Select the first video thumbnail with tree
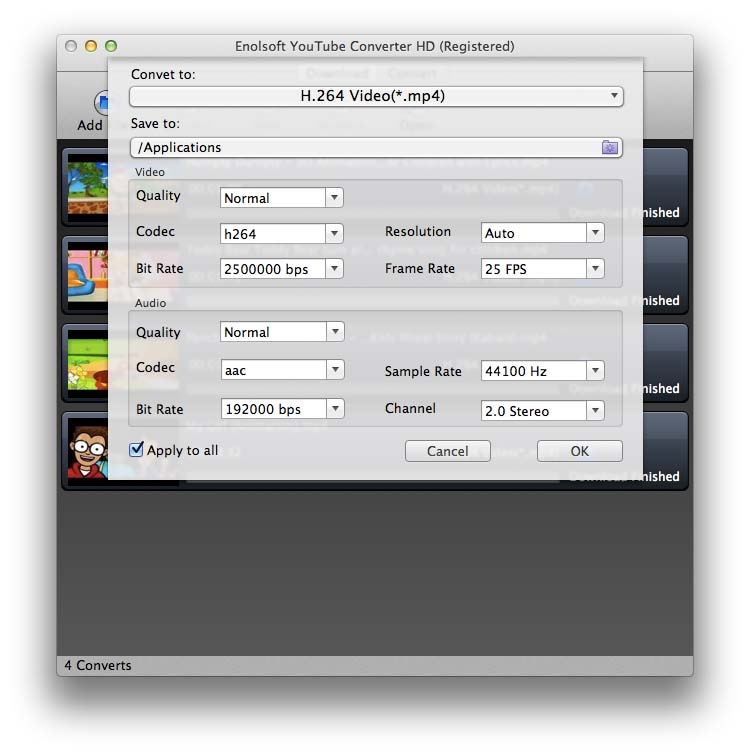 [88, 187]
